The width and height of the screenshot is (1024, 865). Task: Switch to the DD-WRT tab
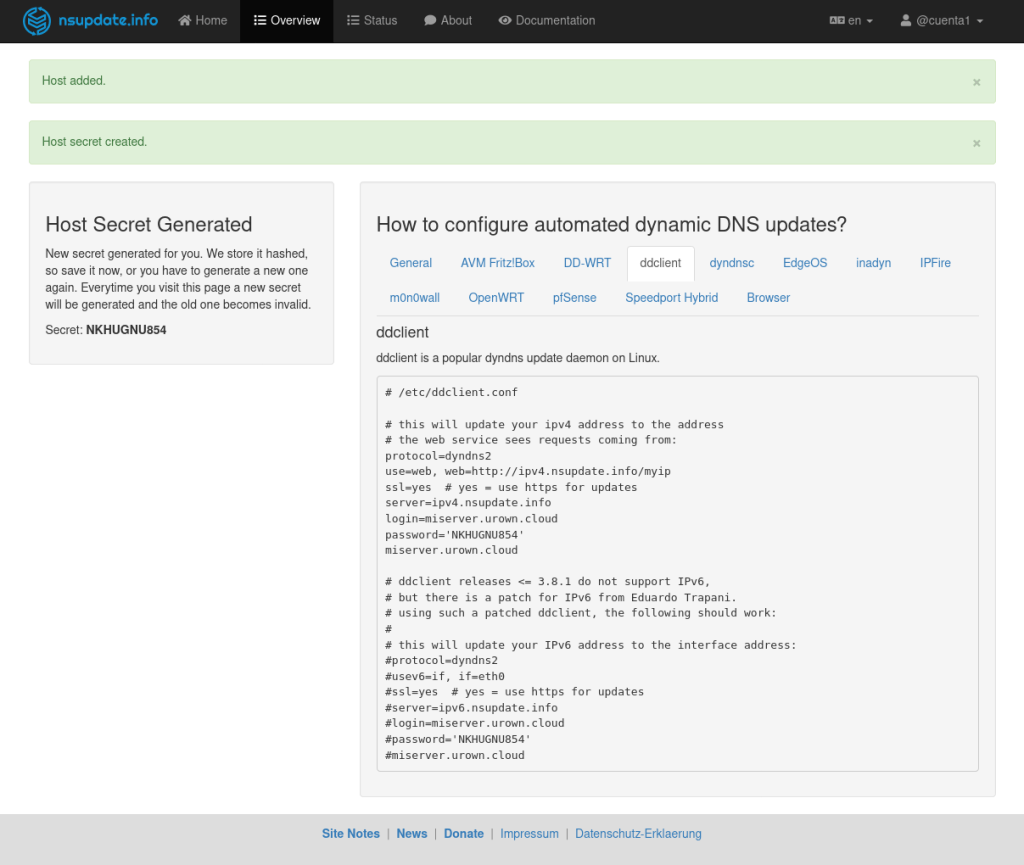[587, 263]
